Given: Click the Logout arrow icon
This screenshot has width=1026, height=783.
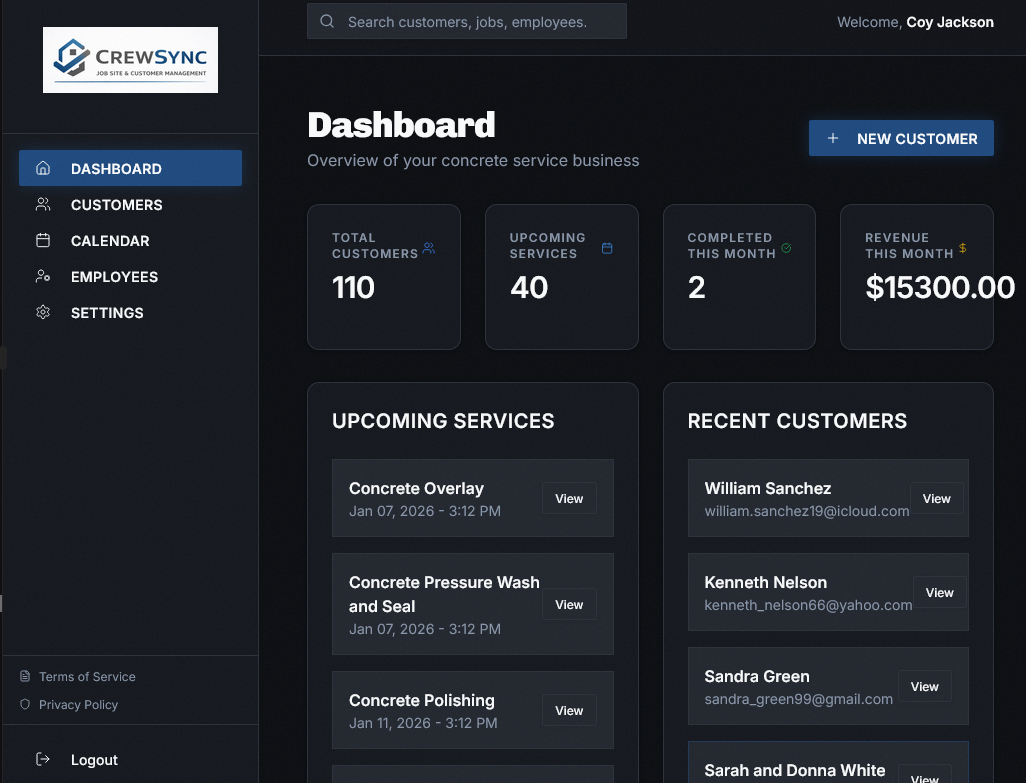Looking at the screenshot, I should (x=43, y=760).
